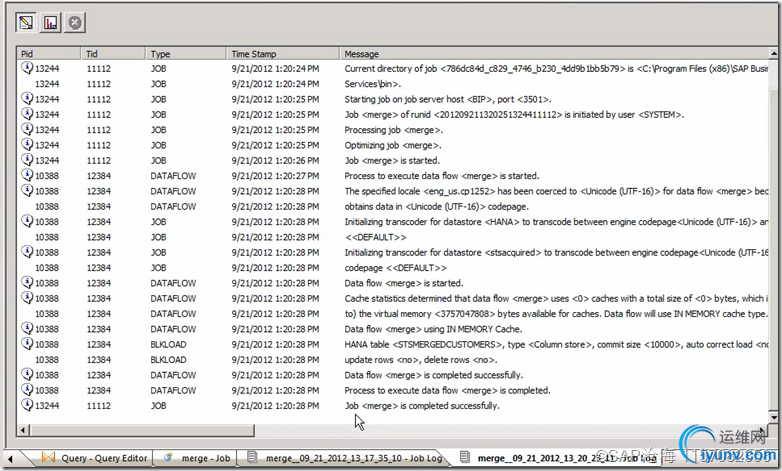Click info icon on 'Data flow <merge> is started' row
This screenshot has height=471, width=782.
click(27, 282)
